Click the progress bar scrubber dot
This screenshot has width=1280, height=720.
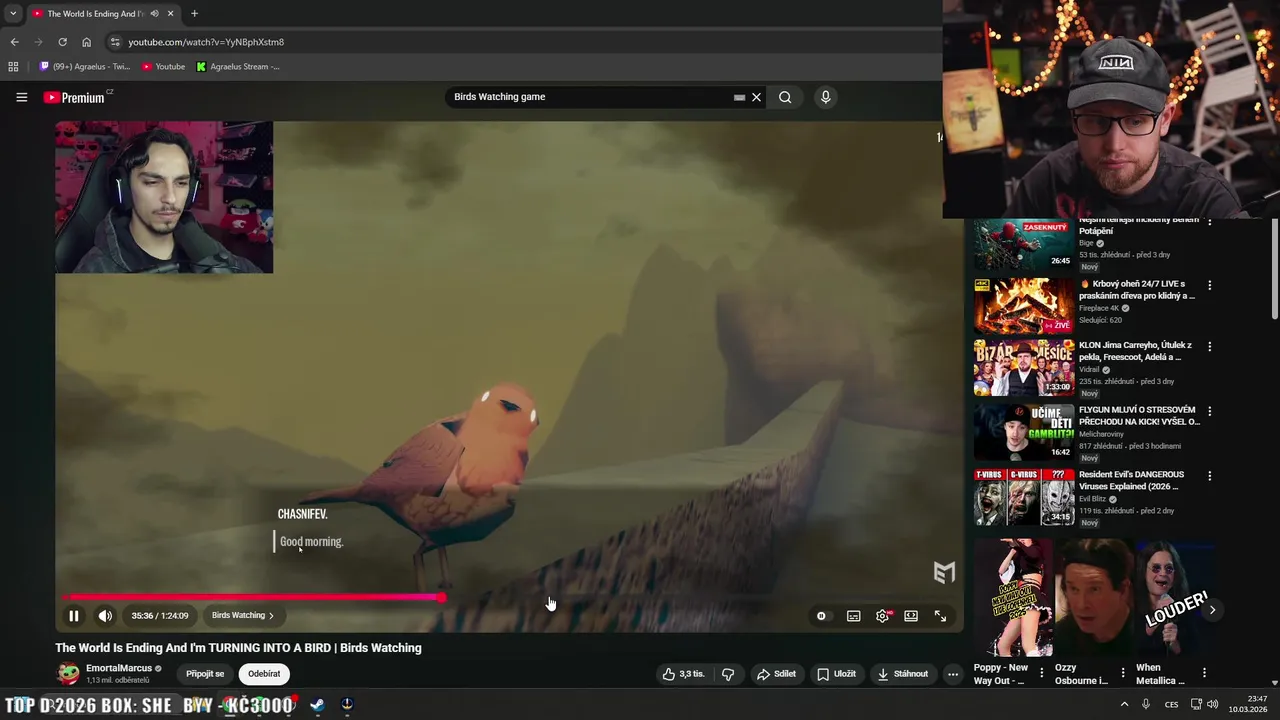point(441,598)
